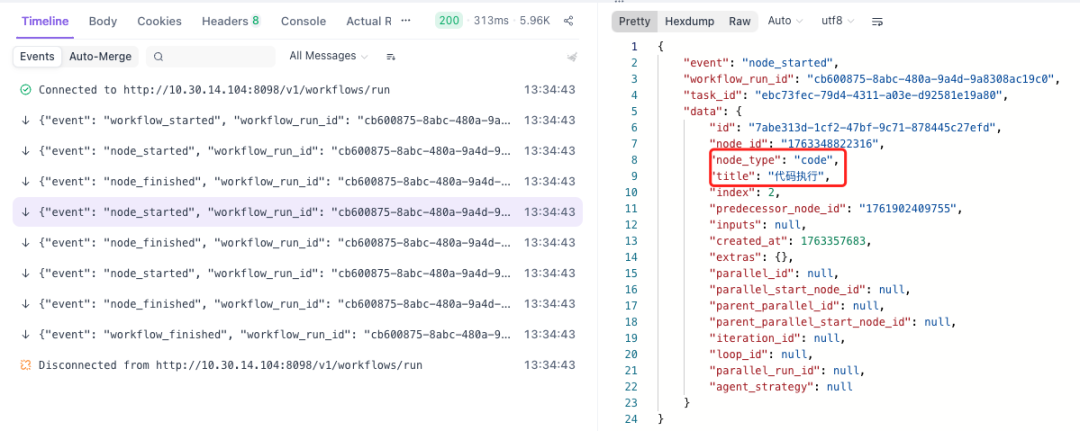
Task: Open the All Messages filter dropdown
Action: (x=328, y=56)
